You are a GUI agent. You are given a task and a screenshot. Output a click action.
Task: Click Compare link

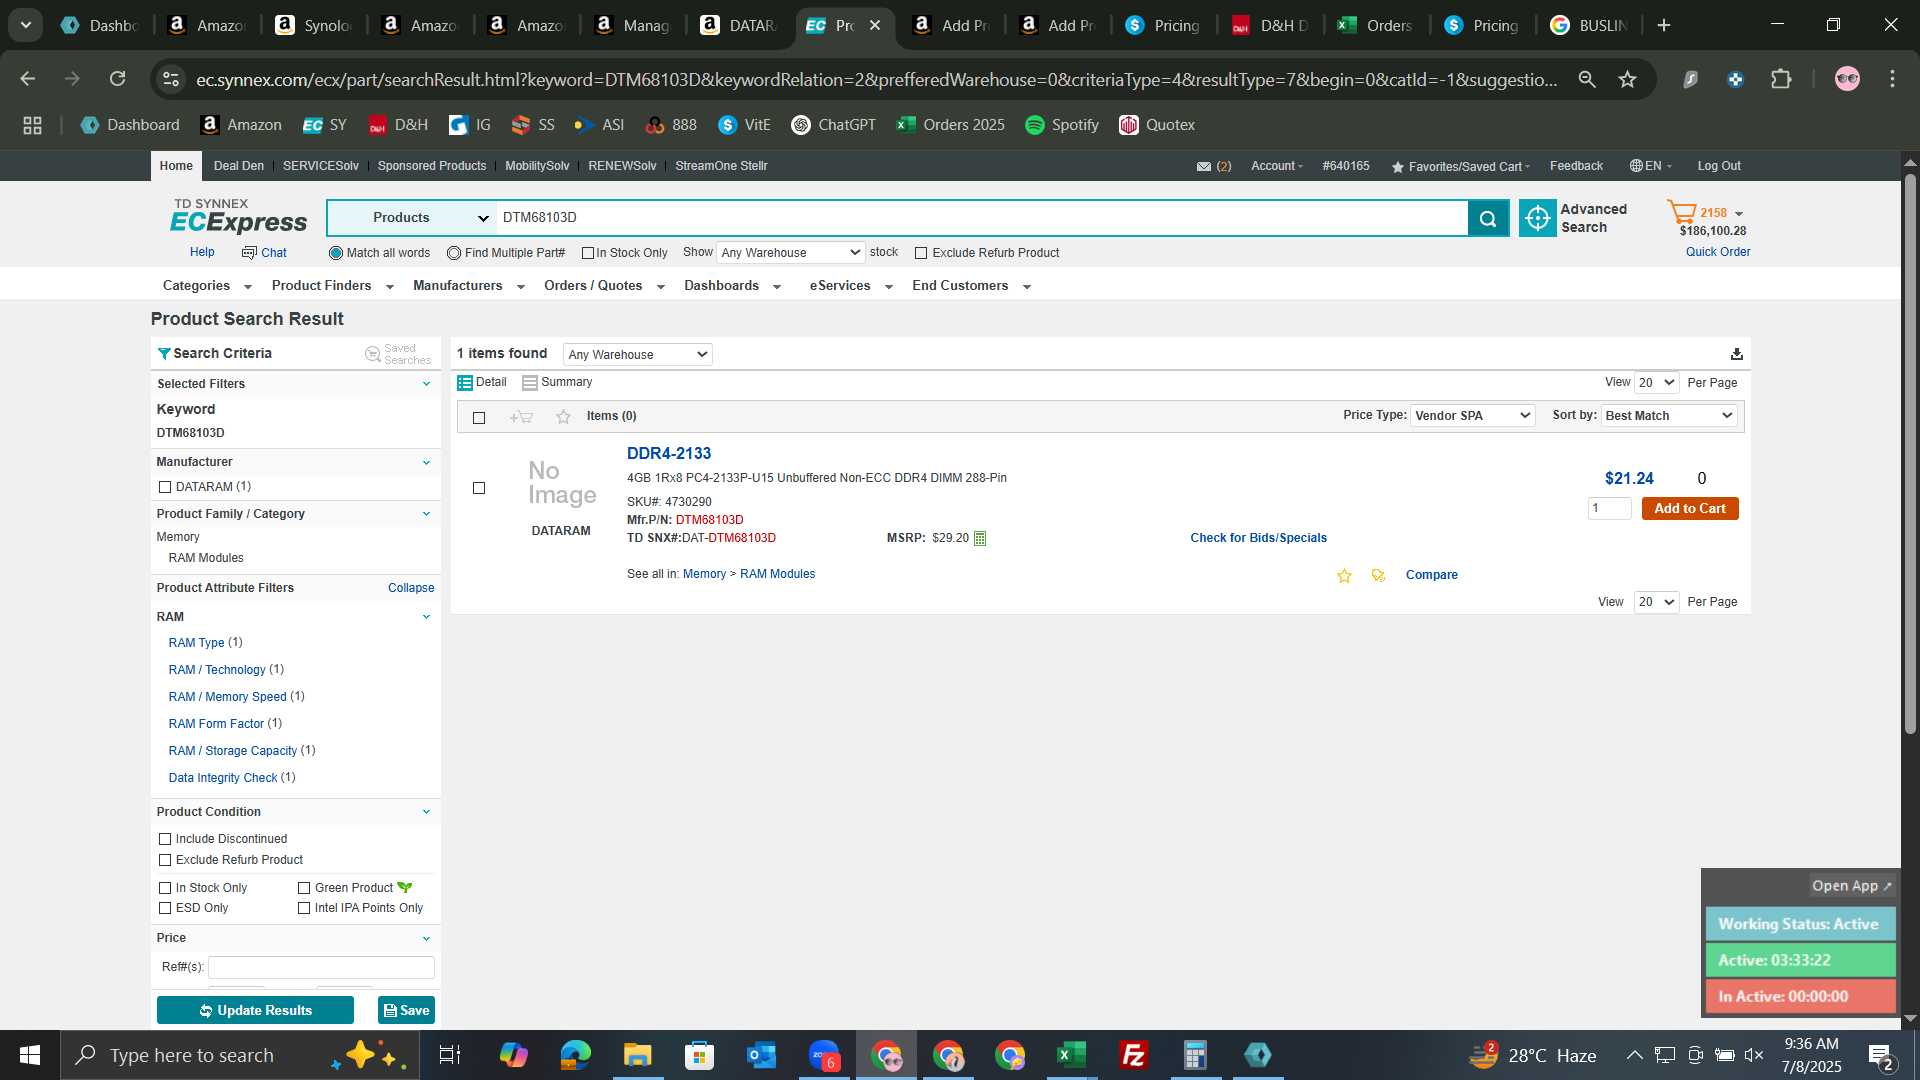(1431, 575)
